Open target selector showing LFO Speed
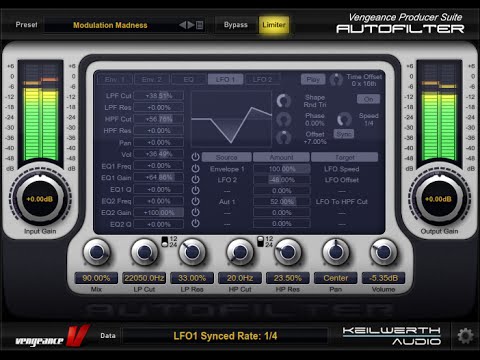The height and width of the screenshot is (360, 480). point(342,169)
